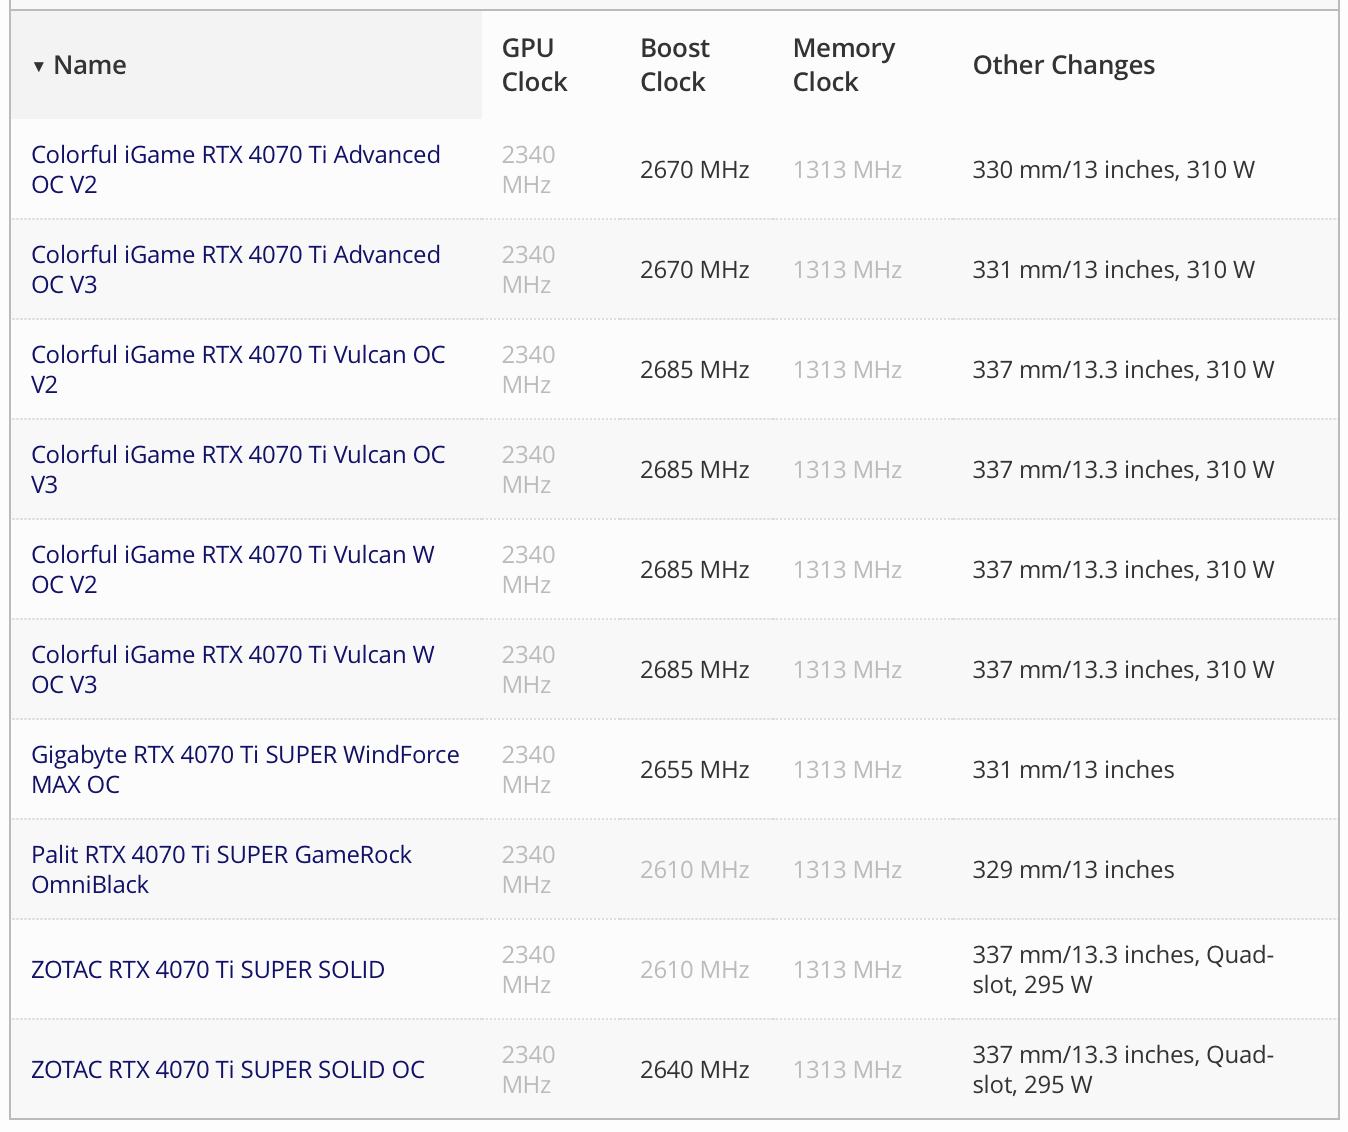The image size is (1348, 1132).
Task: Open Colorful iGame RTX 4070 Ti Advanced OC V3
Action: (x=235, y=269)
